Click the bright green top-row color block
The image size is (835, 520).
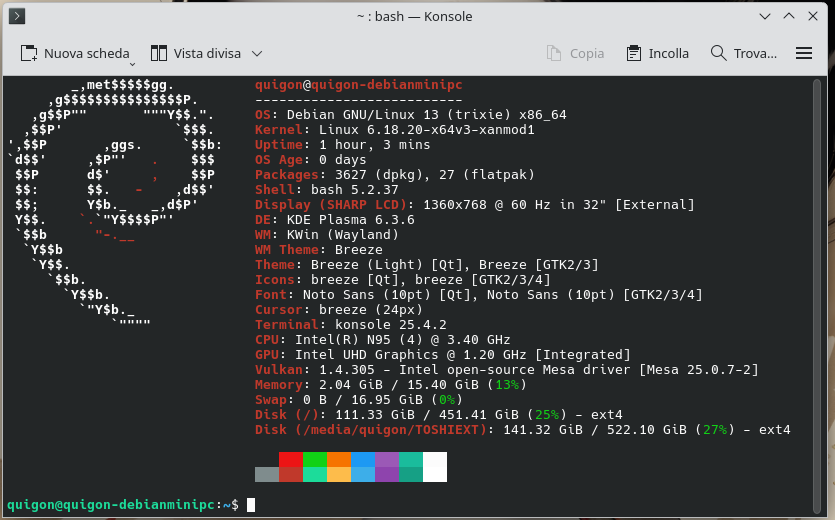[x=314, y=459]
